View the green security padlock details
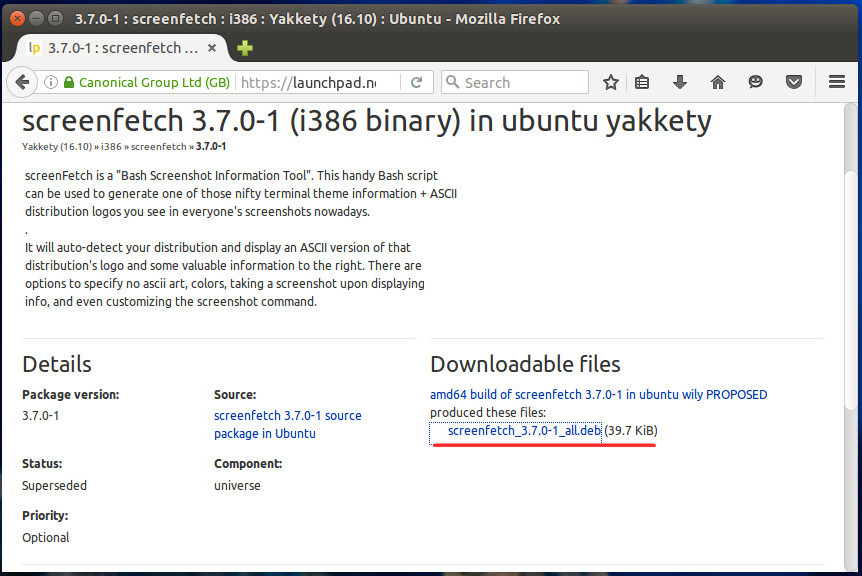862x576 pixels. pos(69,82)
